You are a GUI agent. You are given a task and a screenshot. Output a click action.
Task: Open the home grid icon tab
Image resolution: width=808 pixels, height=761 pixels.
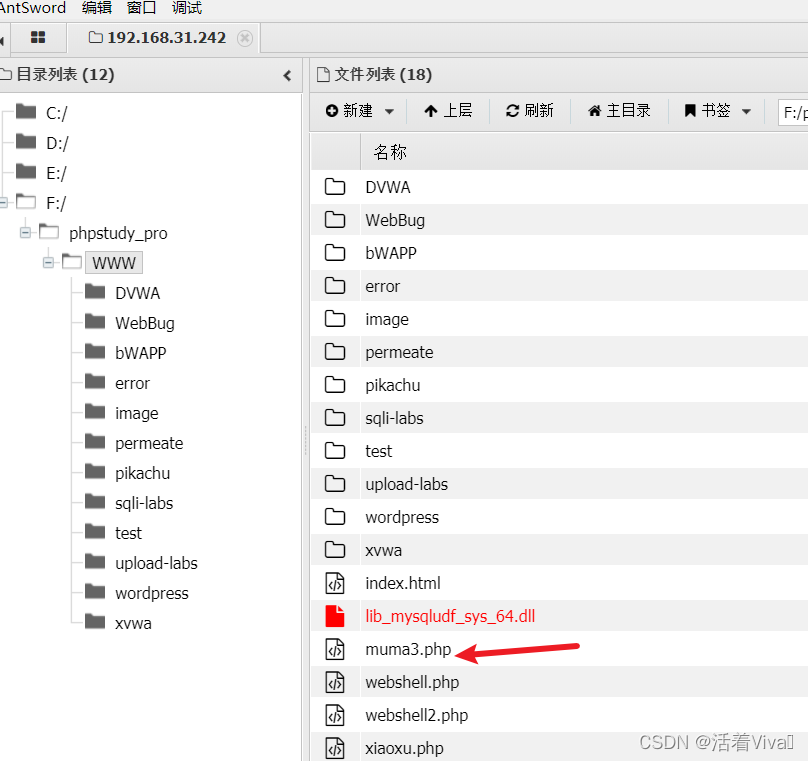click(38, 38)
